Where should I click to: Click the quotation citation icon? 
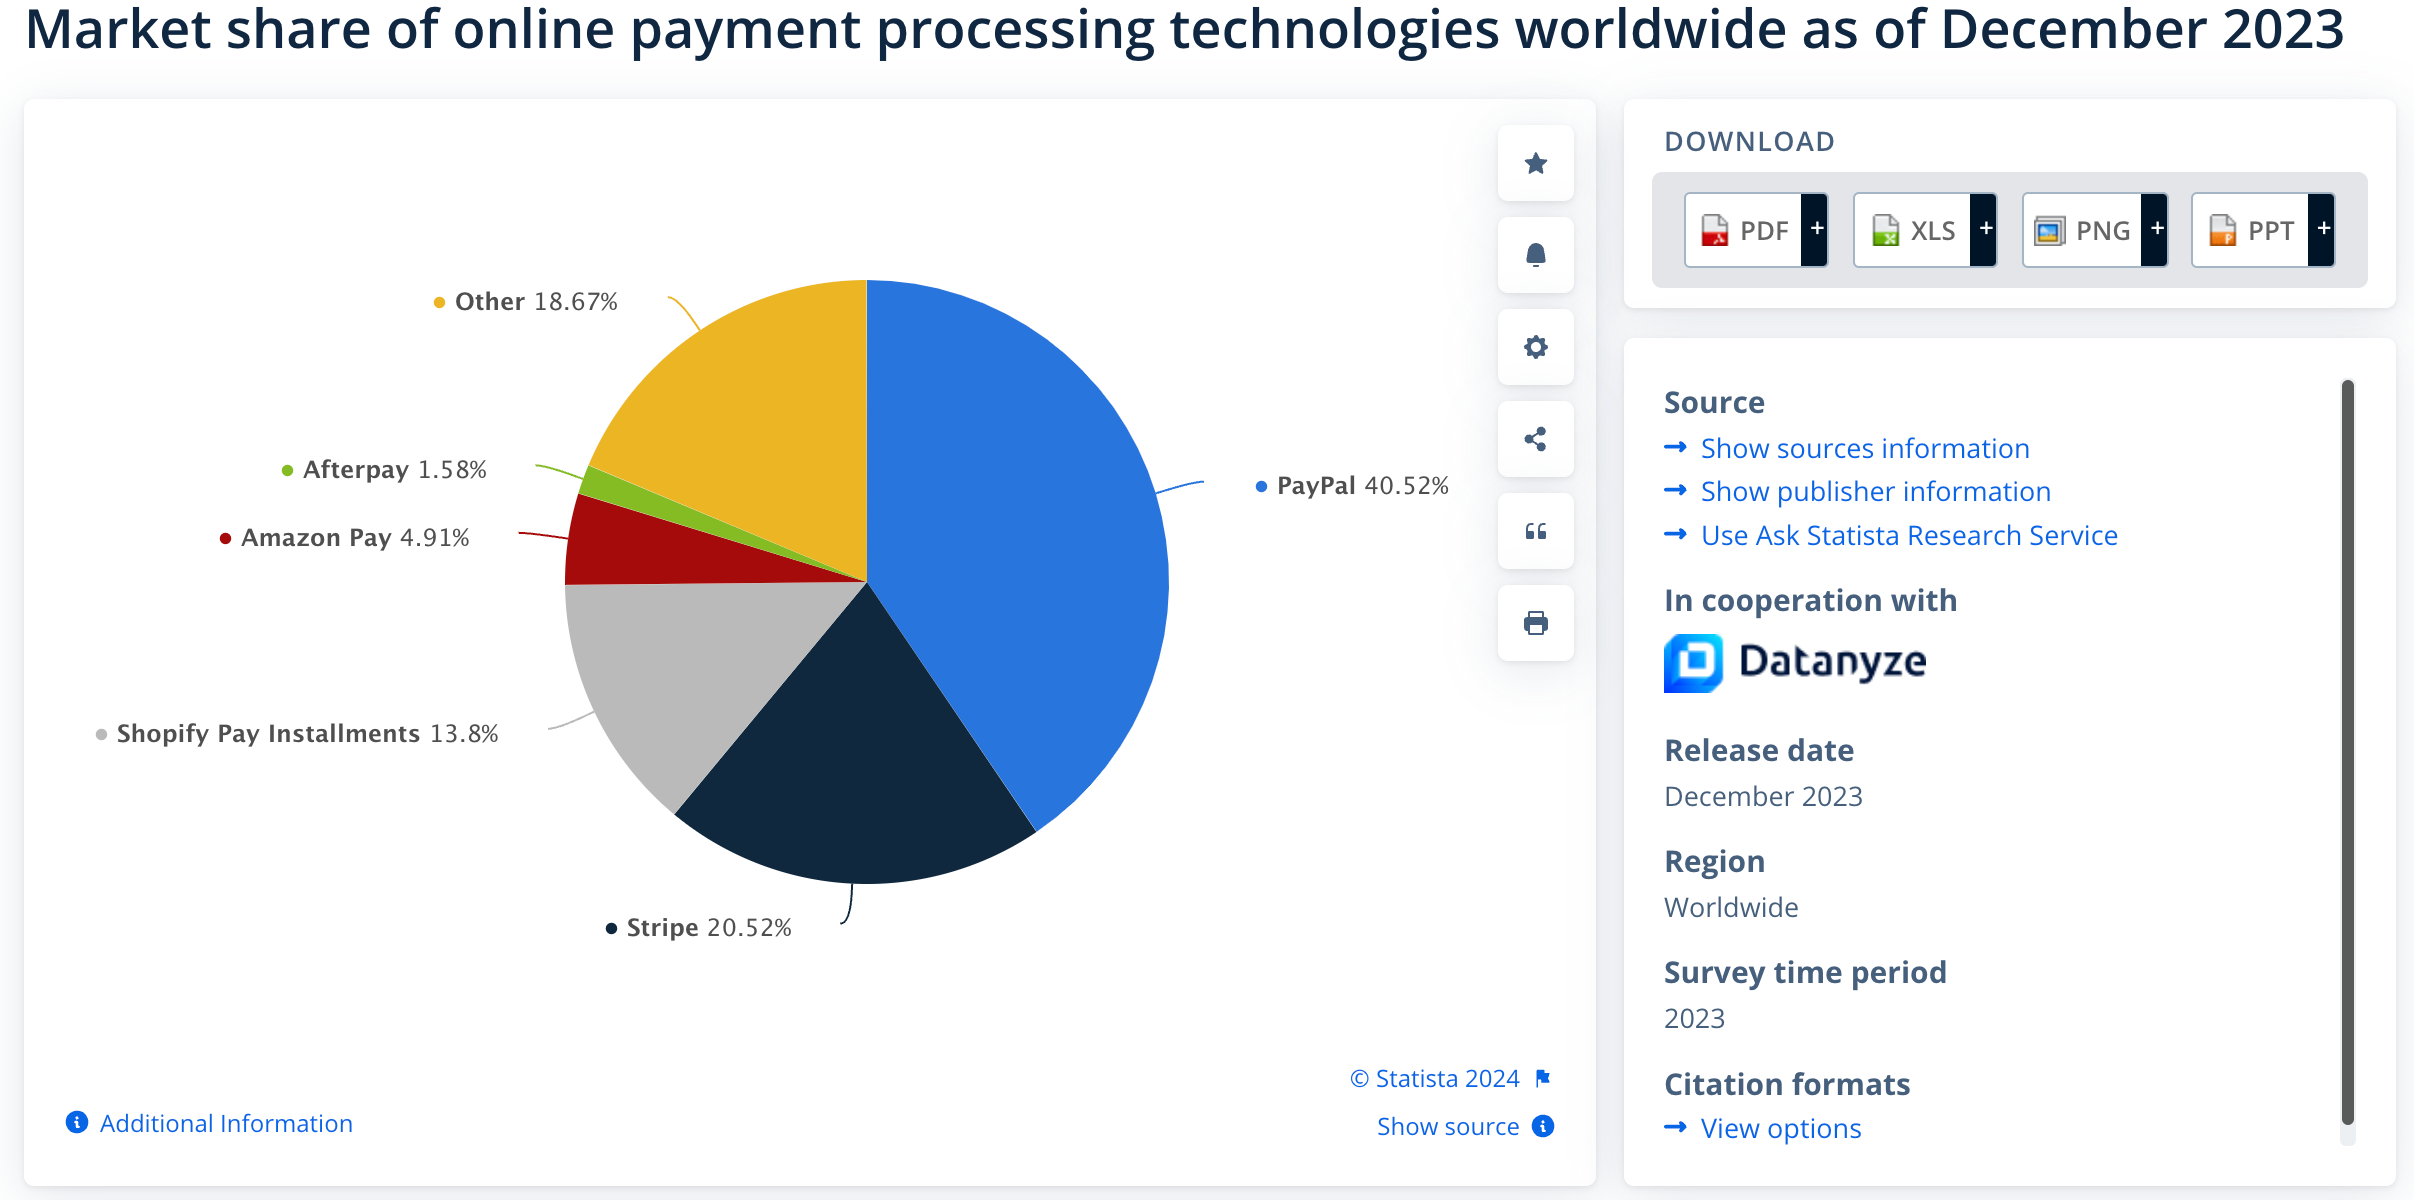(x=1535, y=531)
